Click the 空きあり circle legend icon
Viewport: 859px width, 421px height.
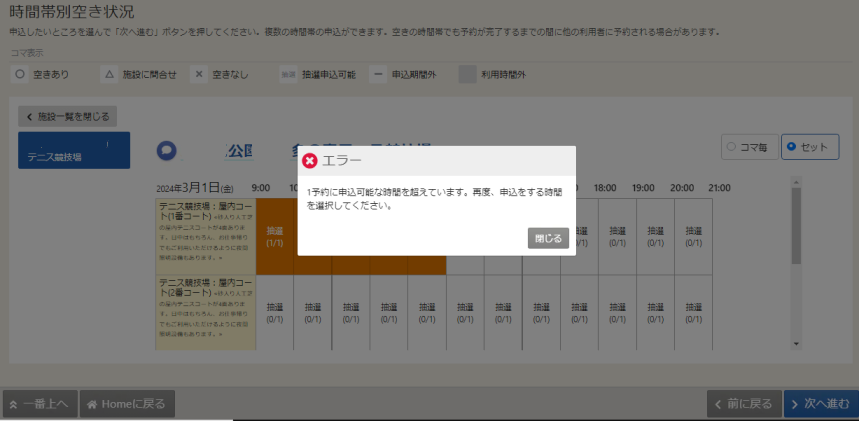[20, 75]
